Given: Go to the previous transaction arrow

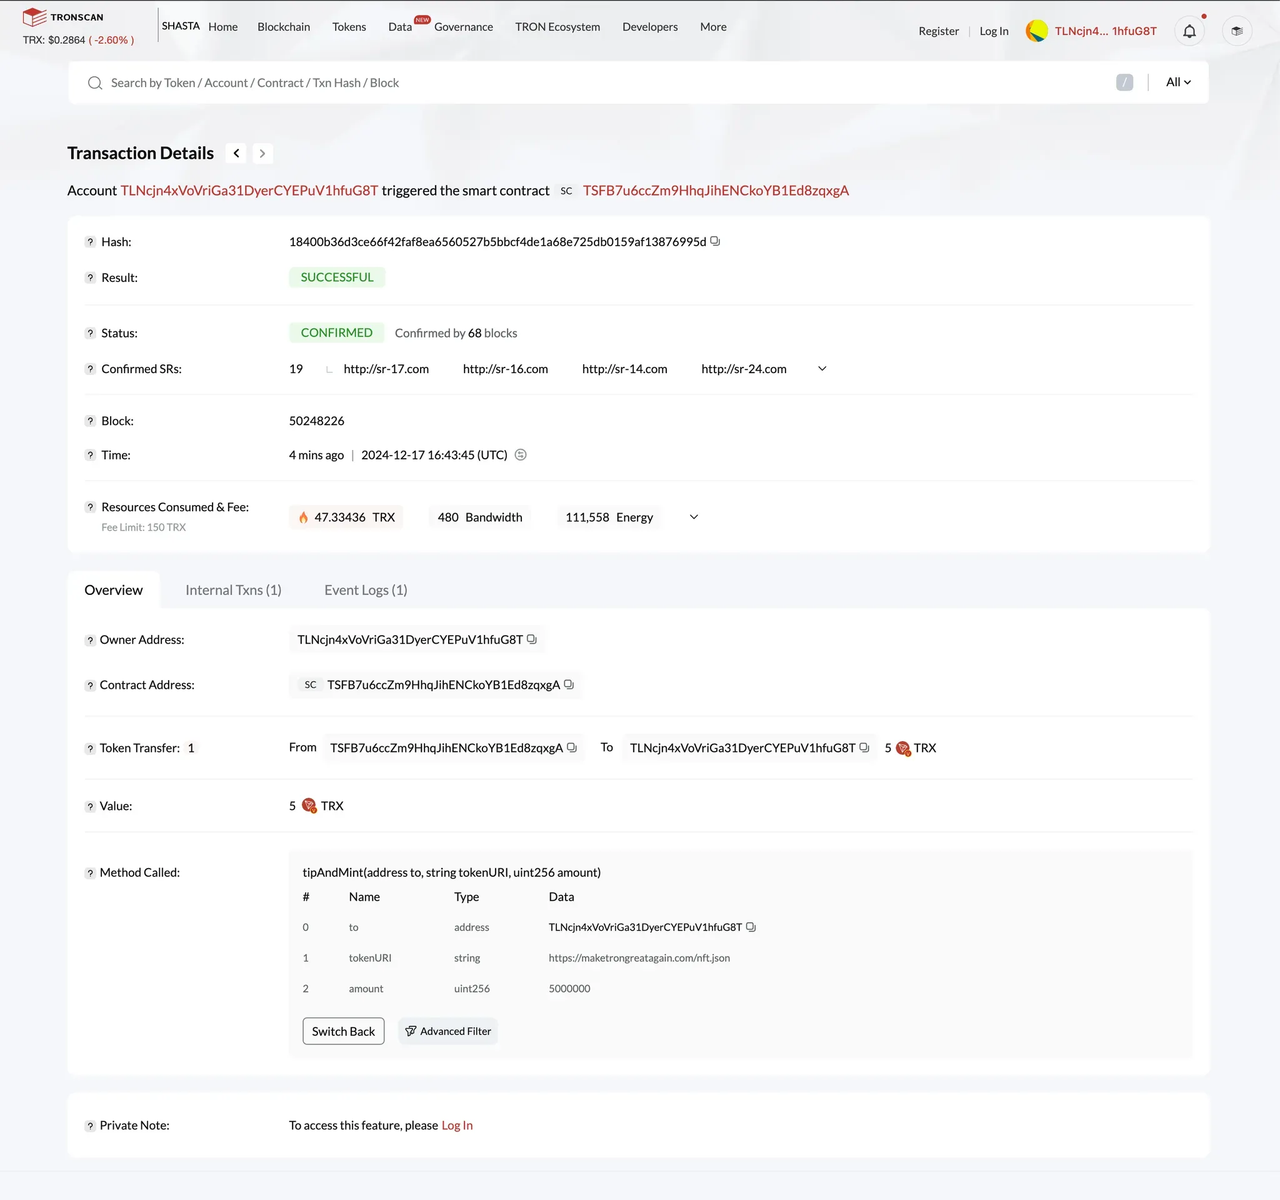Looking at the screenshot, I should point(236,153).
